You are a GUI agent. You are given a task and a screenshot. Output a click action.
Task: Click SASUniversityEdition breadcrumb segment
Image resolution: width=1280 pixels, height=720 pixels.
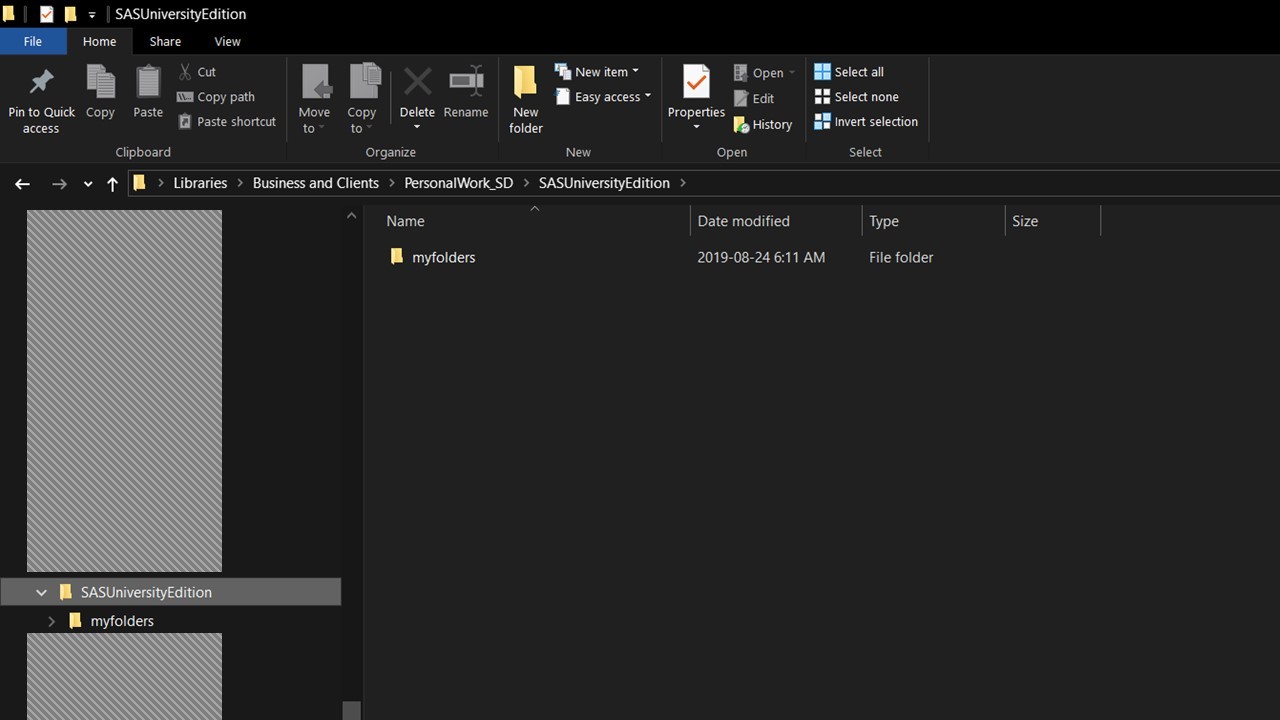[604, 183]
